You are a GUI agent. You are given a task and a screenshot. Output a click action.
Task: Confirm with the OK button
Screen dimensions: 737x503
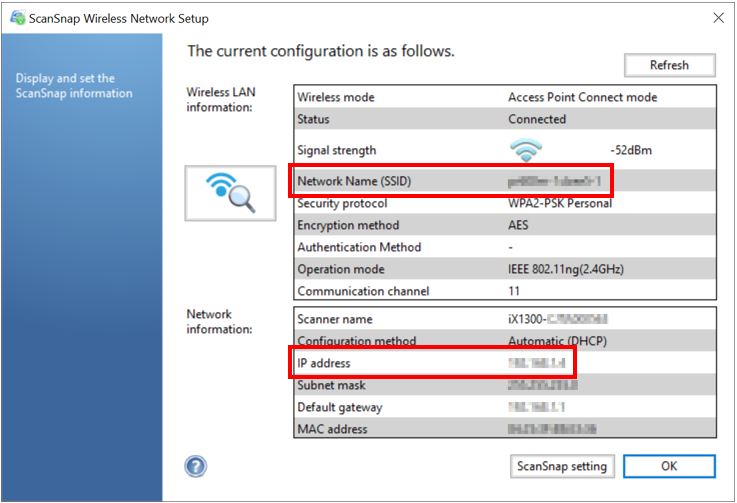point(669,466)
